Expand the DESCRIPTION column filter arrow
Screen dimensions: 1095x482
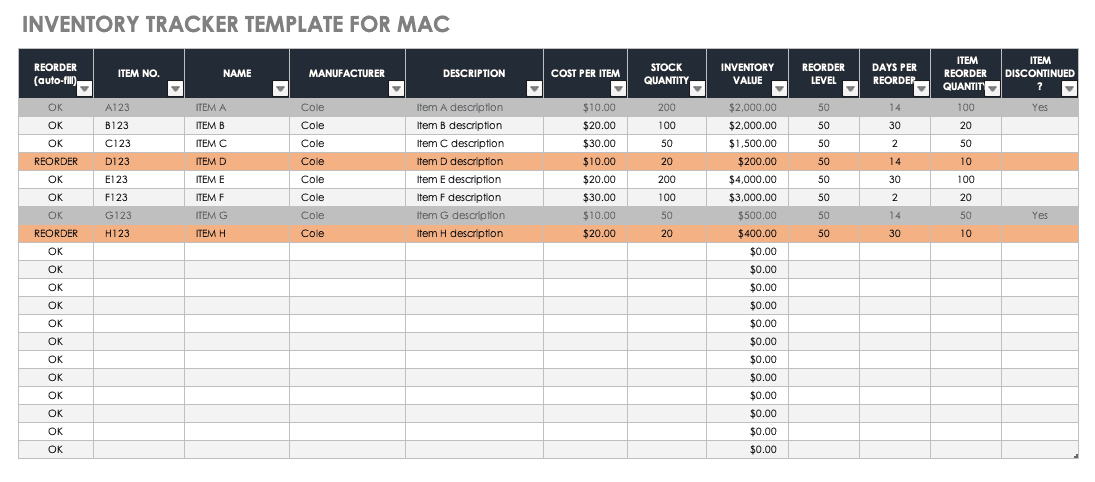point(534,89)
